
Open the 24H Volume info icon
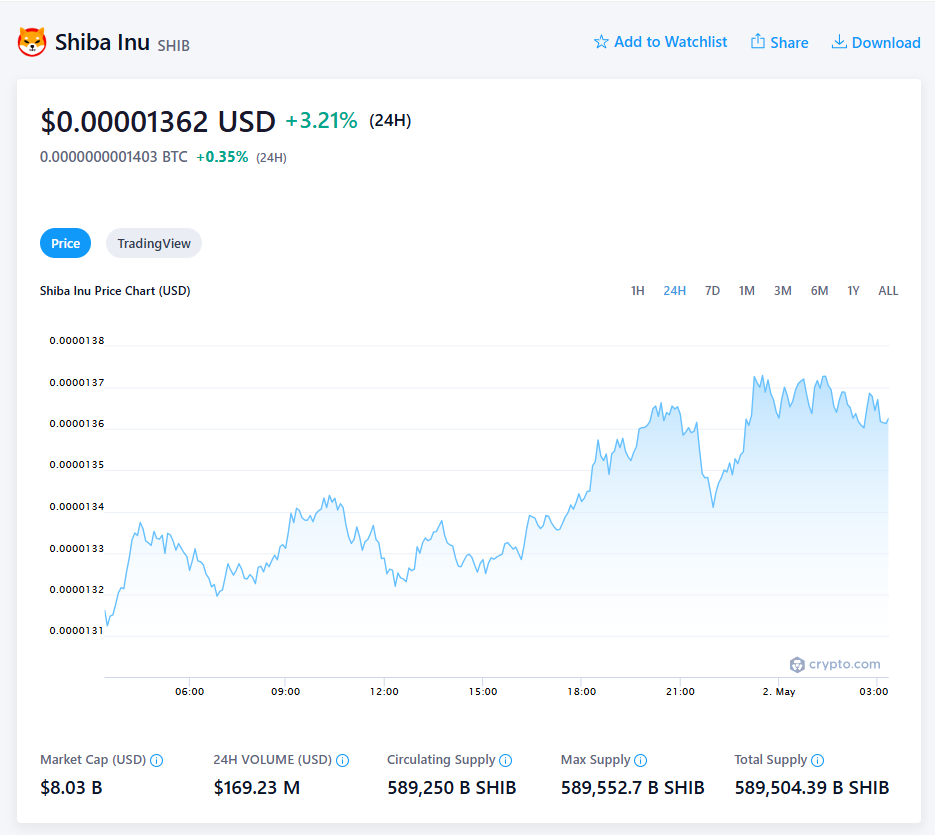(342, 760)
